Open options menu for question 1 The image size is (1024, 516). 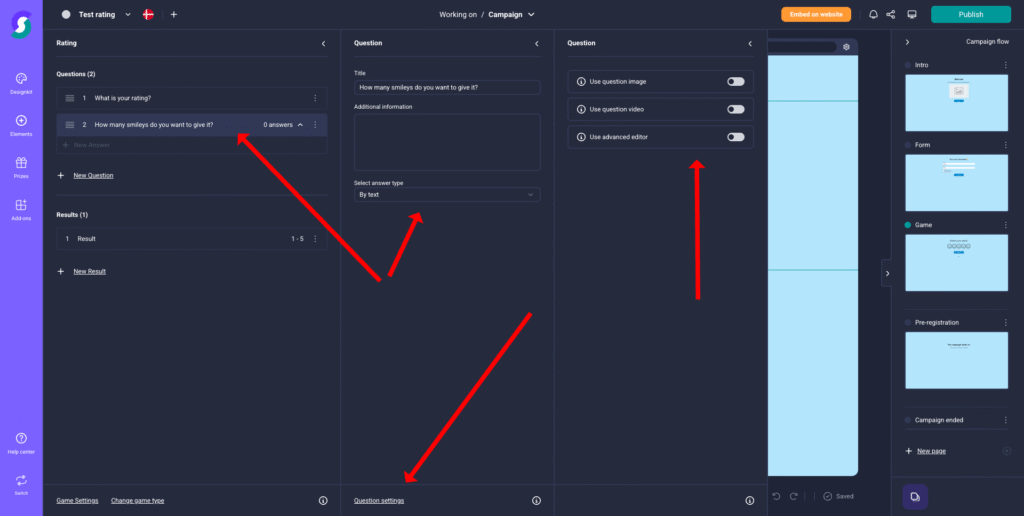pyautogui.click(x=315, y=98)
